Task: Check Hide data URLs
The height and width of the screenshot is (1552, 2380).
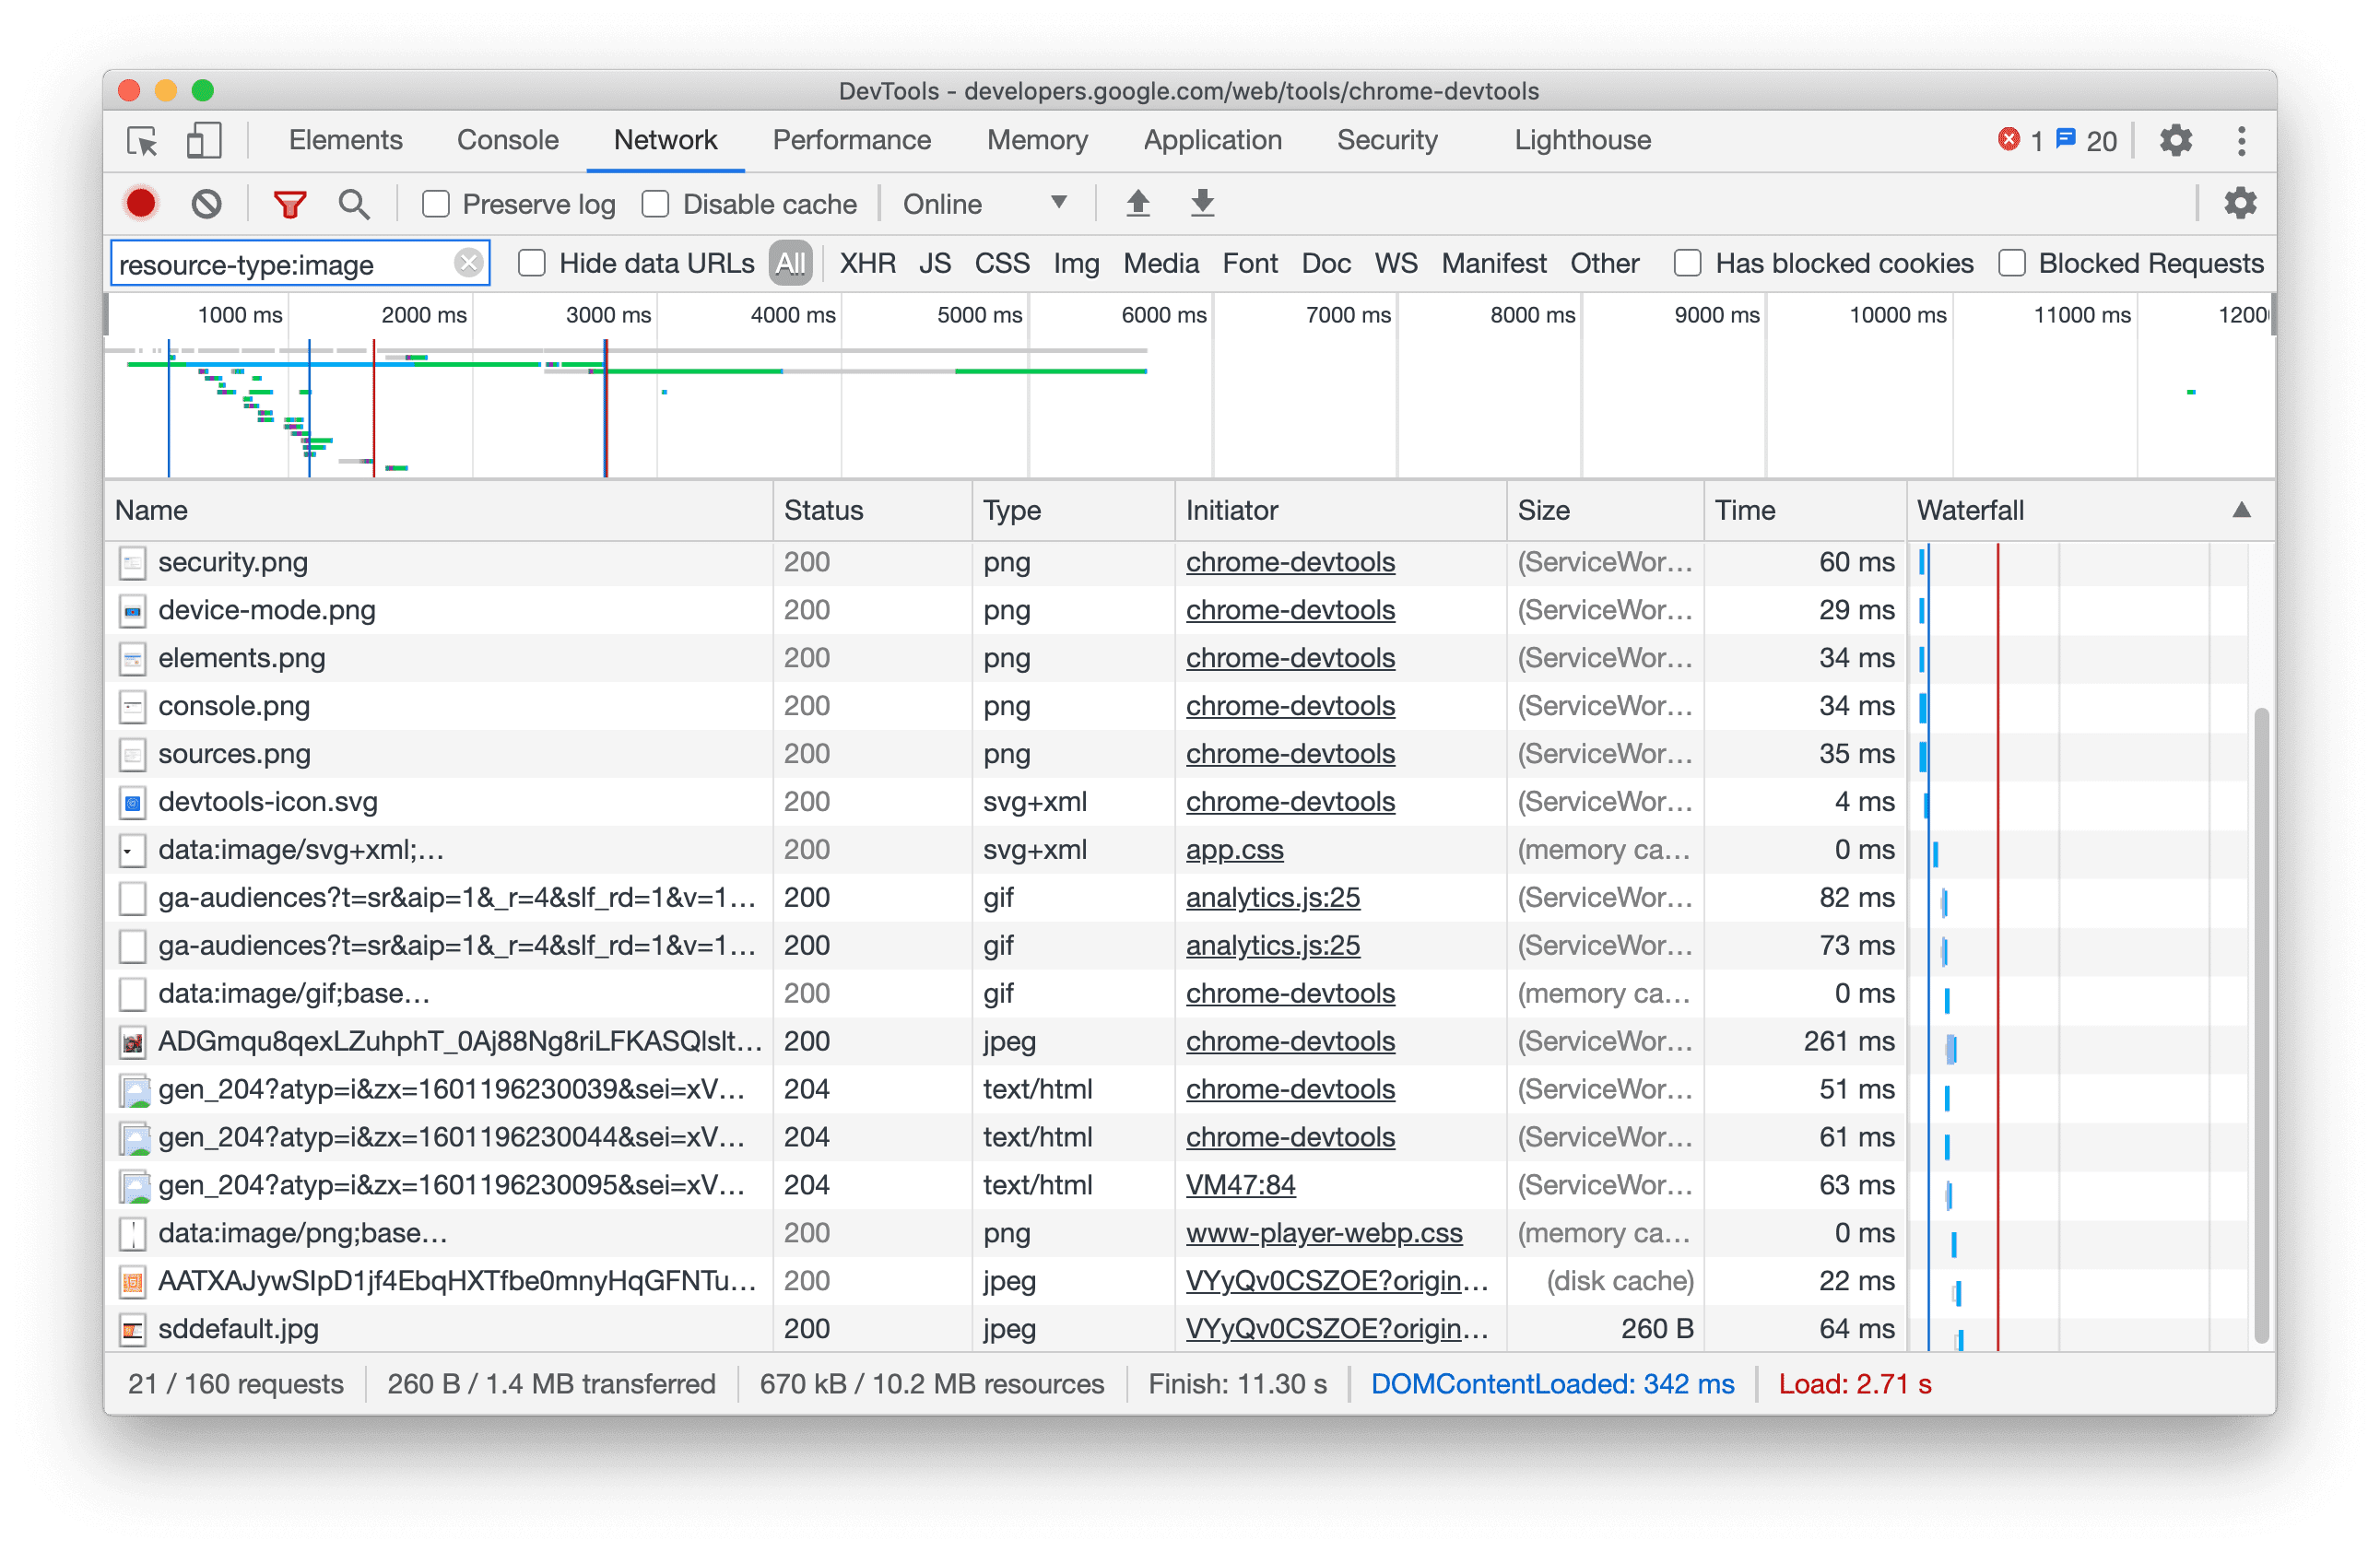Action: (531, 263)
